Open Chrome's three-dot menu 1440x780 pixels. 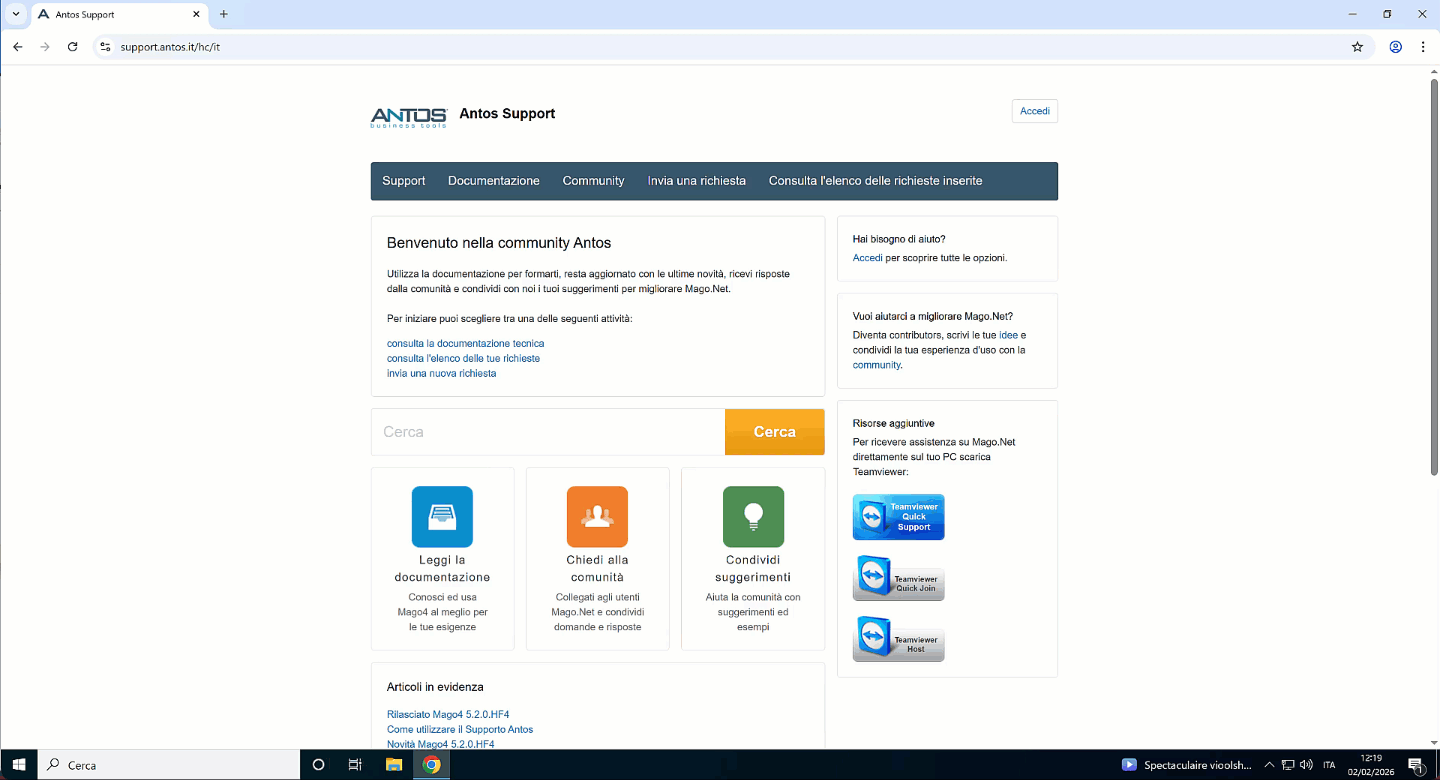(1423, 46)
